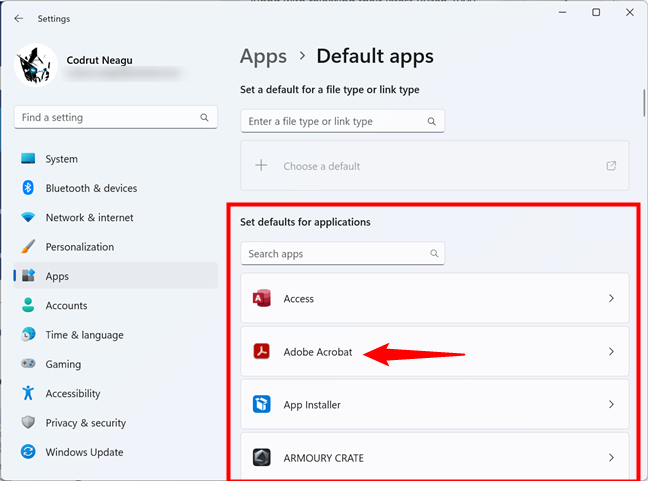Click the Accessibility figure icon
Image resolution: width=648 pixels, height=481 pixels.
click(28, 393)
